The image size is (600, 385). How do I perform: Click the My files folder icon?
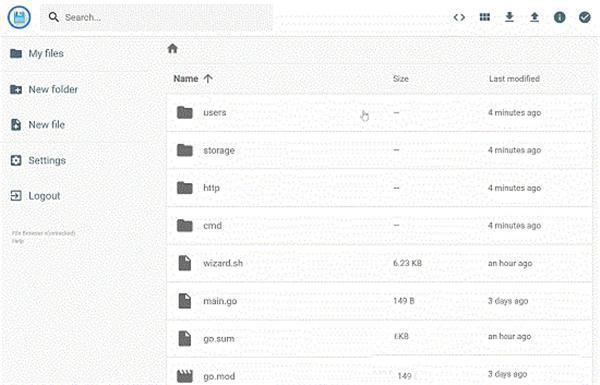pos(16,53)
